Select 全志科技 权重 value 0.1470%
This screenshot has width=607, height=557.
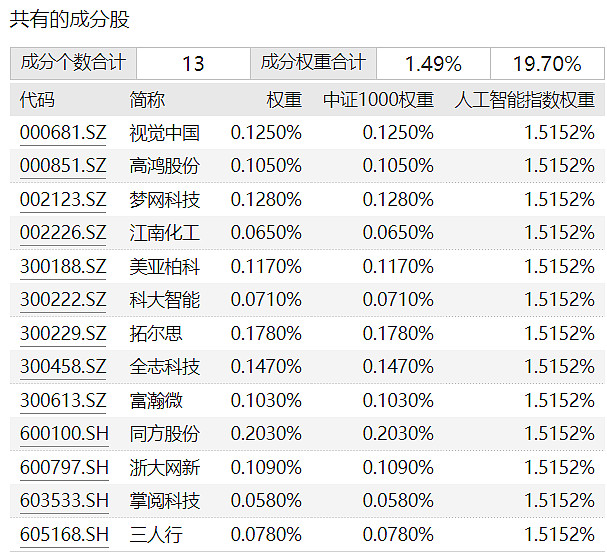coord(266,367)
